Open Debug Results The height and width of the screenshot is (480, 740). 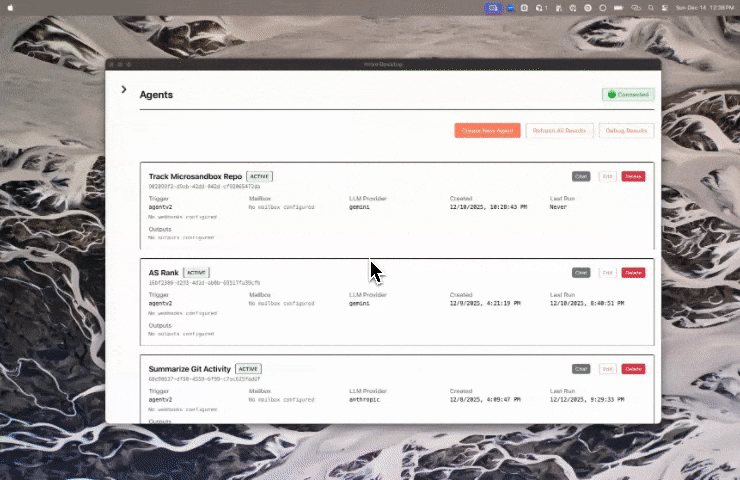[x=627, y=130]
